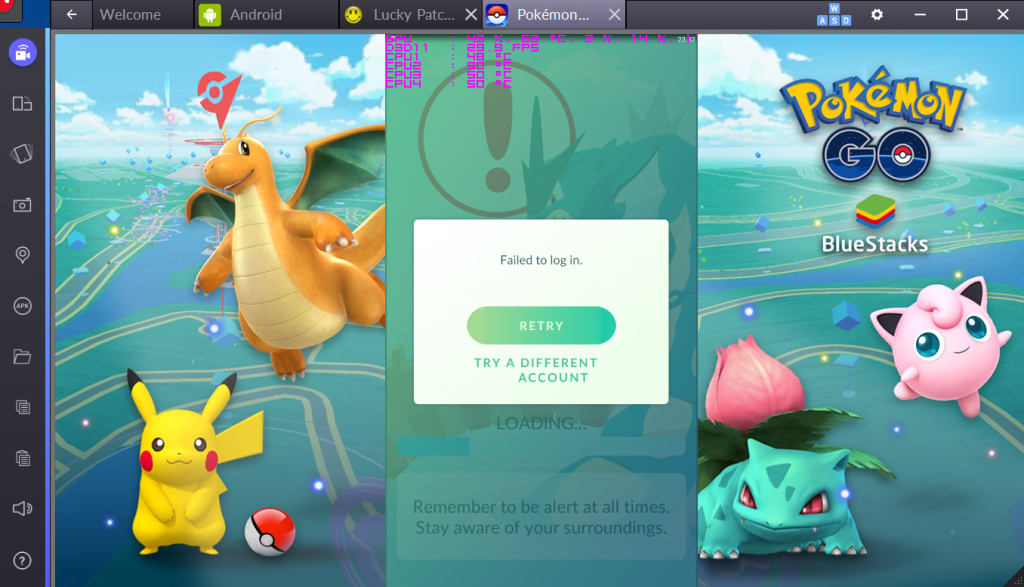1024x587 pixels.
Task: Open help via the question mark icon
Action: click(22, 560)
